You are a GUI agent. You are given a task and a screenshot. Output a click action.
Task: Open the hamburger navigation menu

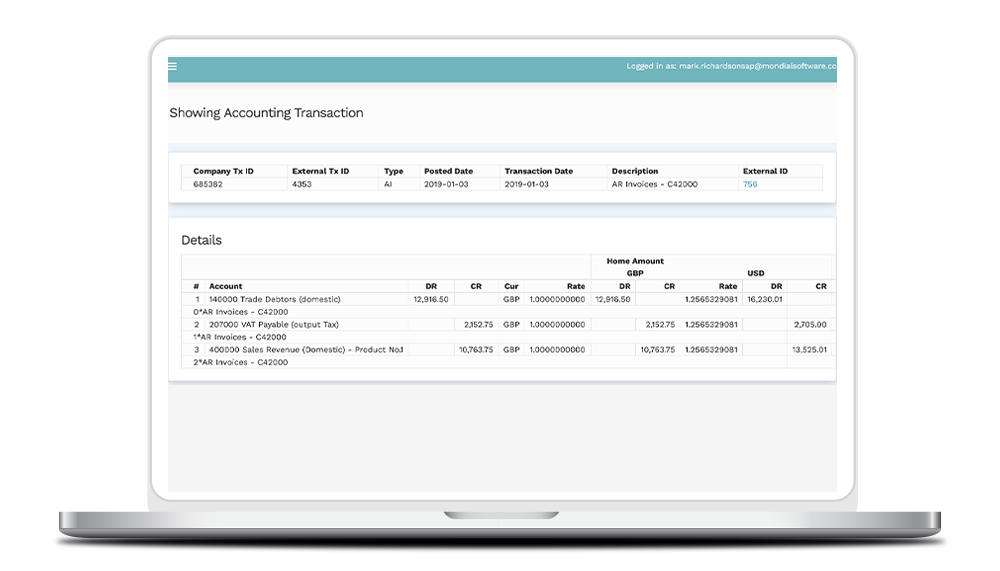click(x=172, y=67)
